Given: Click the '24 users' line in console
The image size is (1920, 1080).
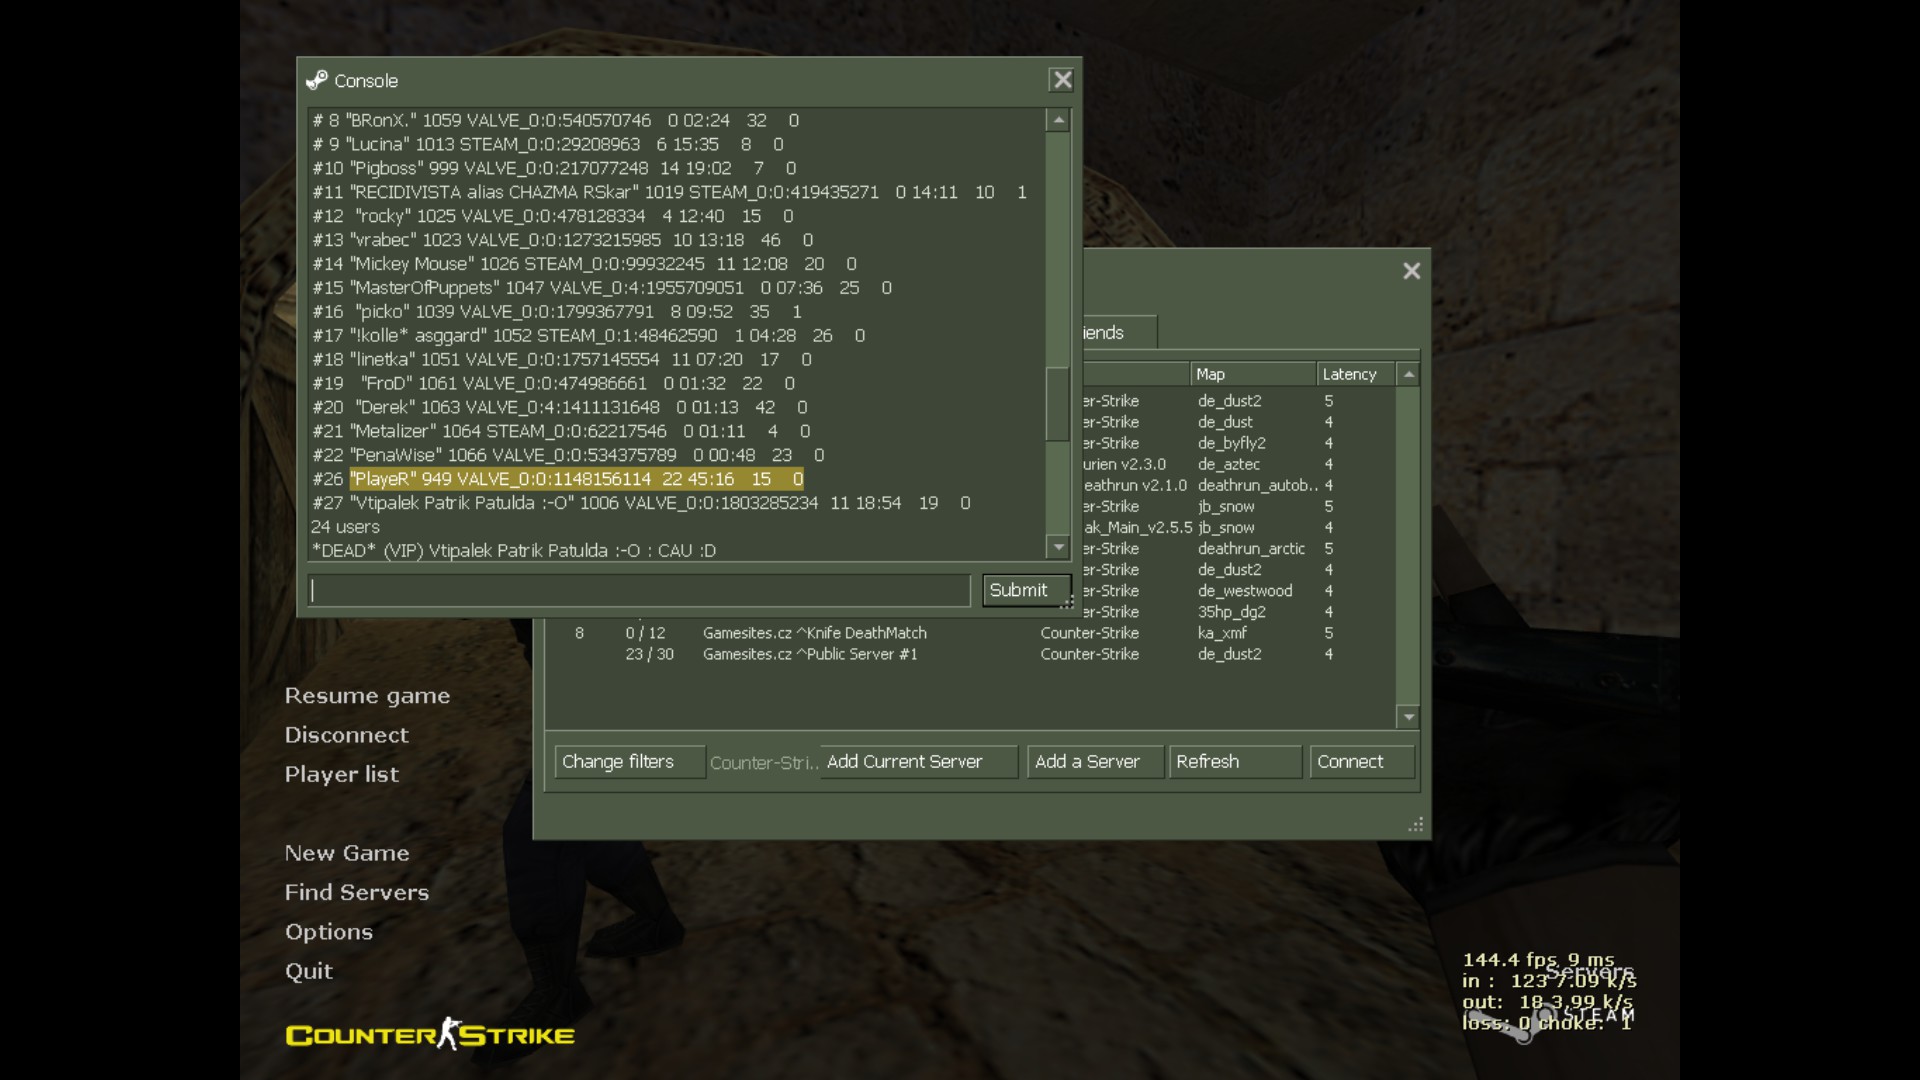Looking at the screenshot, I should (345, 527).
